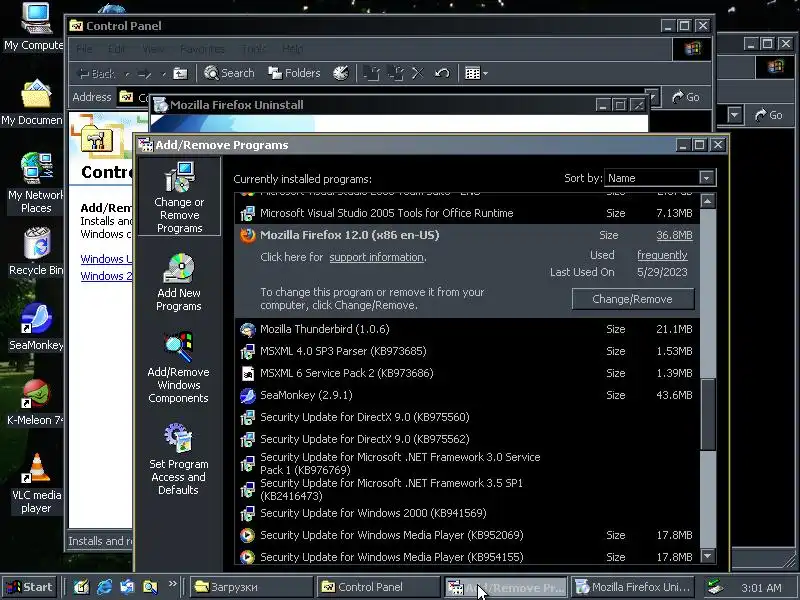Click Search in Control Panel toolbar

[229, 73]
